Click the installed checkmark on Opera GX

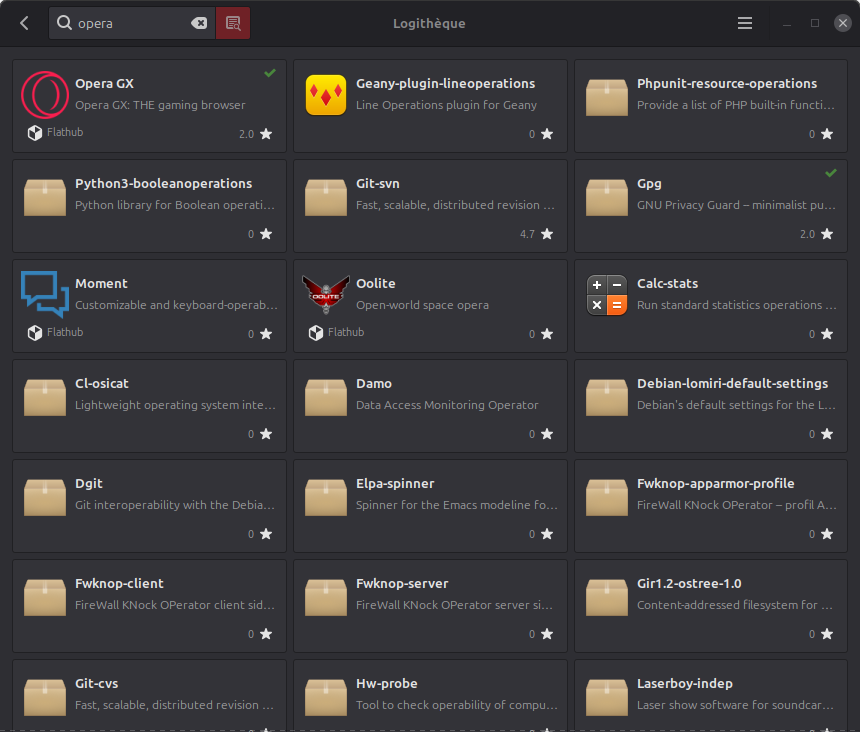pos(270,73)
